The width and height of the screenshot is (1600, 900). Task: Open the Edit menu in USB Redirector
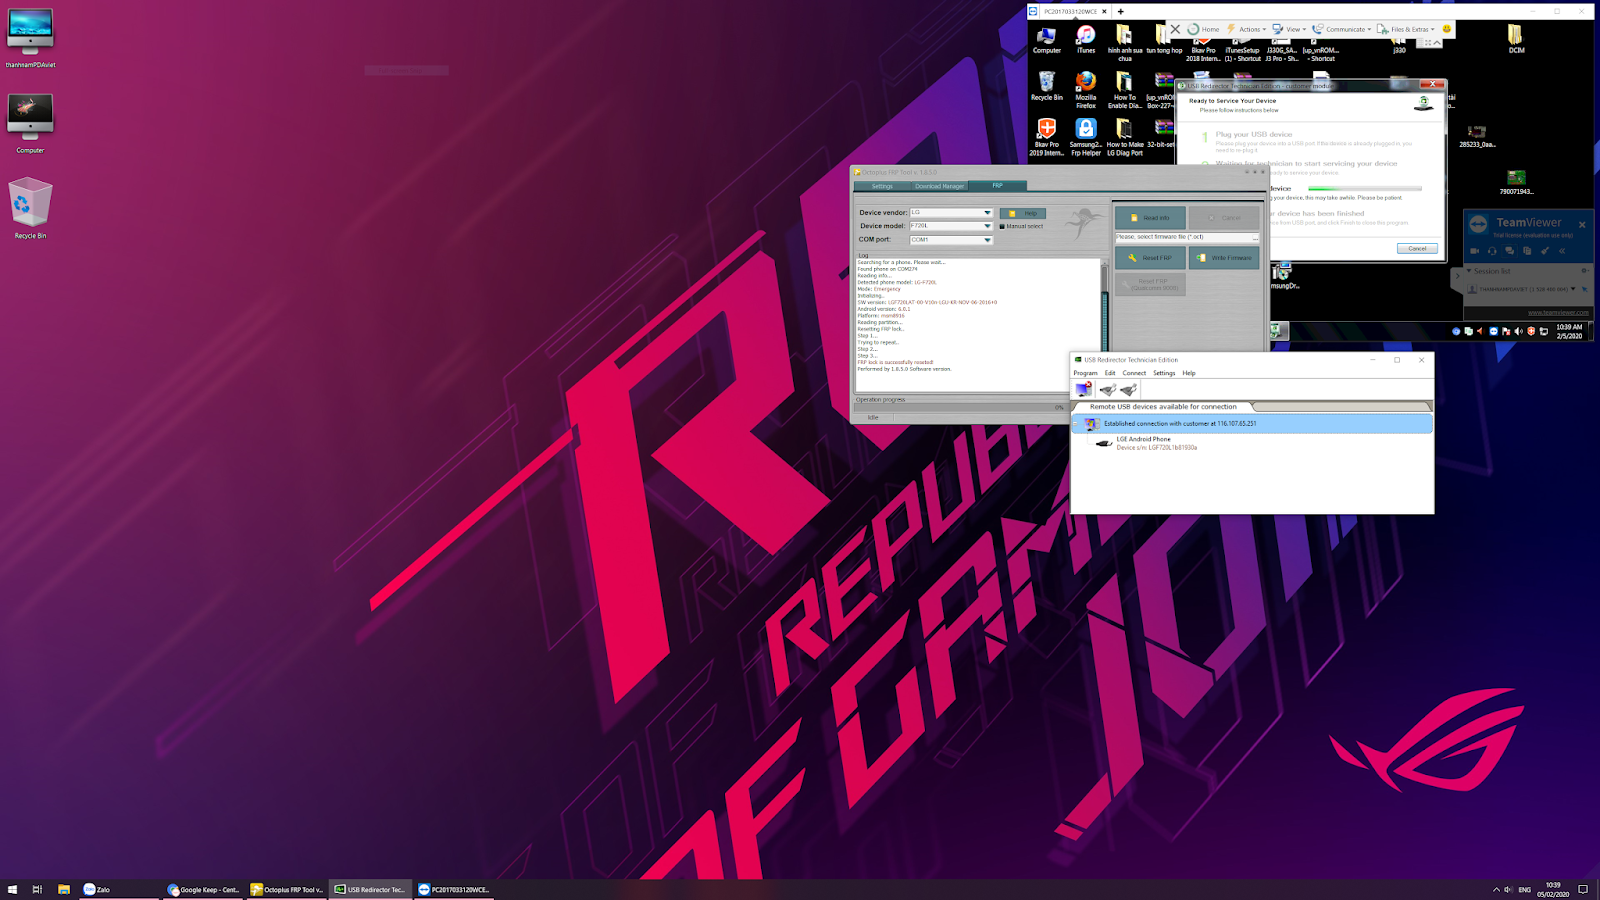(1110, 373)
